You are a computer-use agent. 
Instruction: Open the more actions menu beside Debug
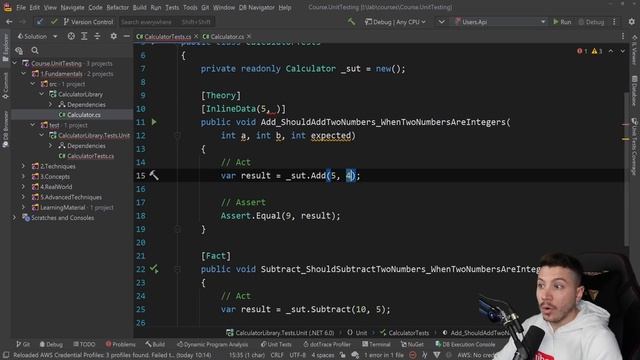pyautogui.click(x=614, y=22)
